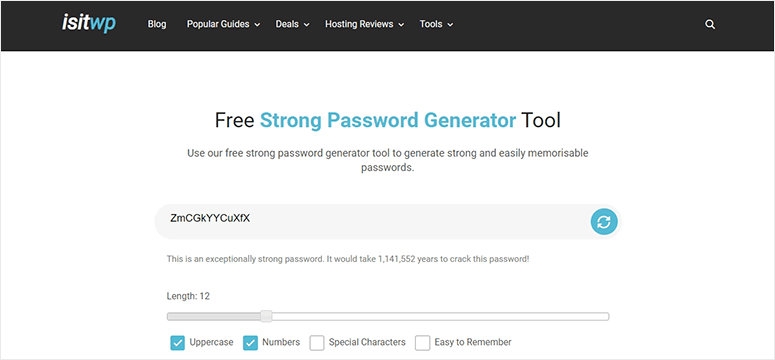Click the 'Length: 12' label
Screen dimensions: 775x360
pos(188,296)
